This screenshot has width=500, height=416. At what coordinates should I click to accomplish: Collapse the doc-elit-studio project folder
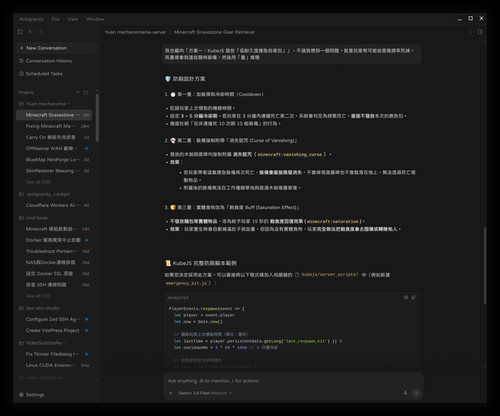pos(39,308)
